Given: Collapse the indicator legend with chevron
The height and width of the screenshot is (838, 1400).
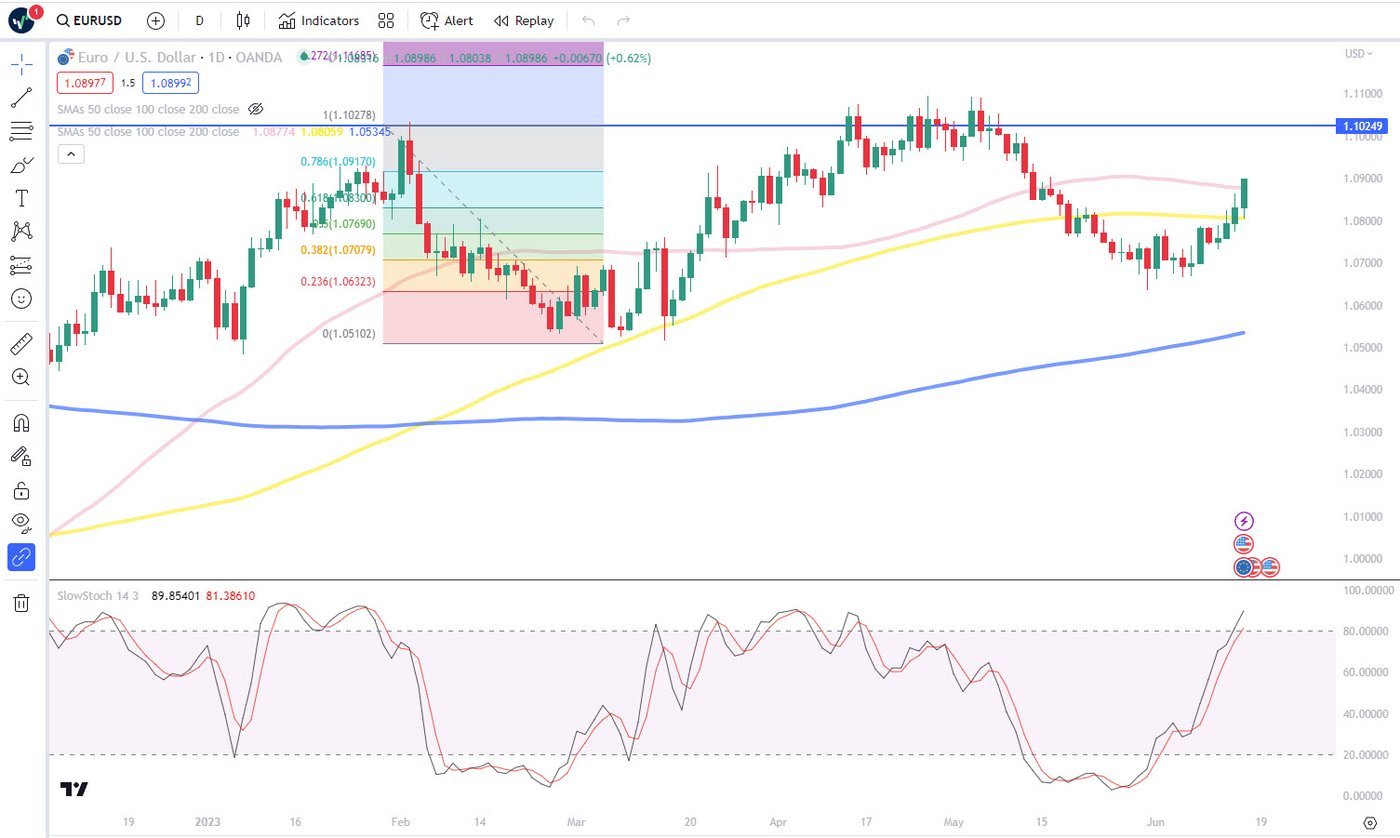Looking at the screenshot, I should click(71, 154).
